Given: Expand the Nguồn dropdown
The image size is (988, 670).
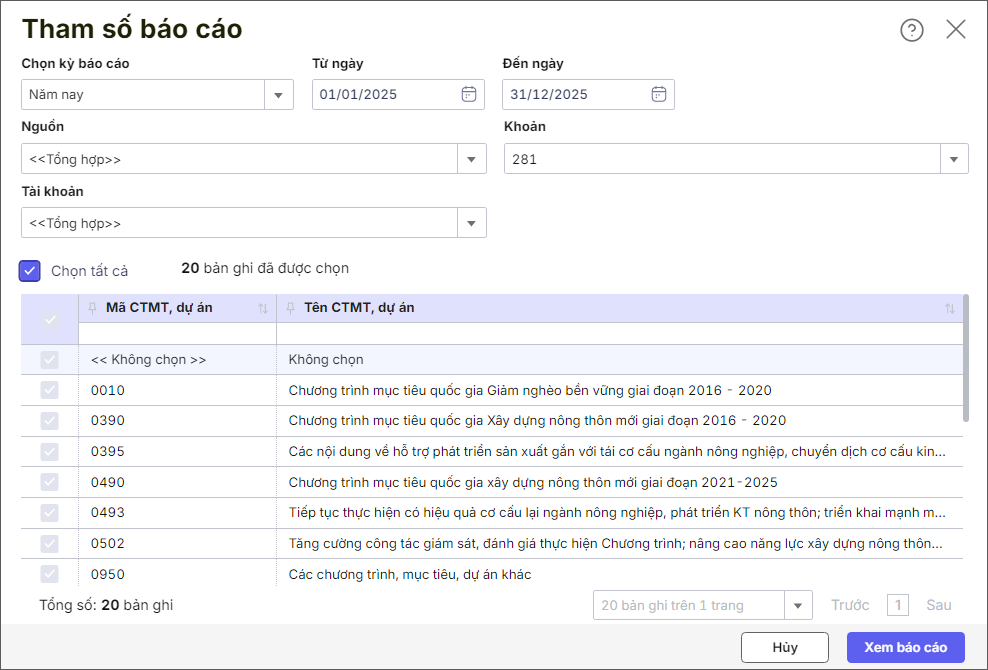Looking at the screenshot, I should tap(471, 159).
